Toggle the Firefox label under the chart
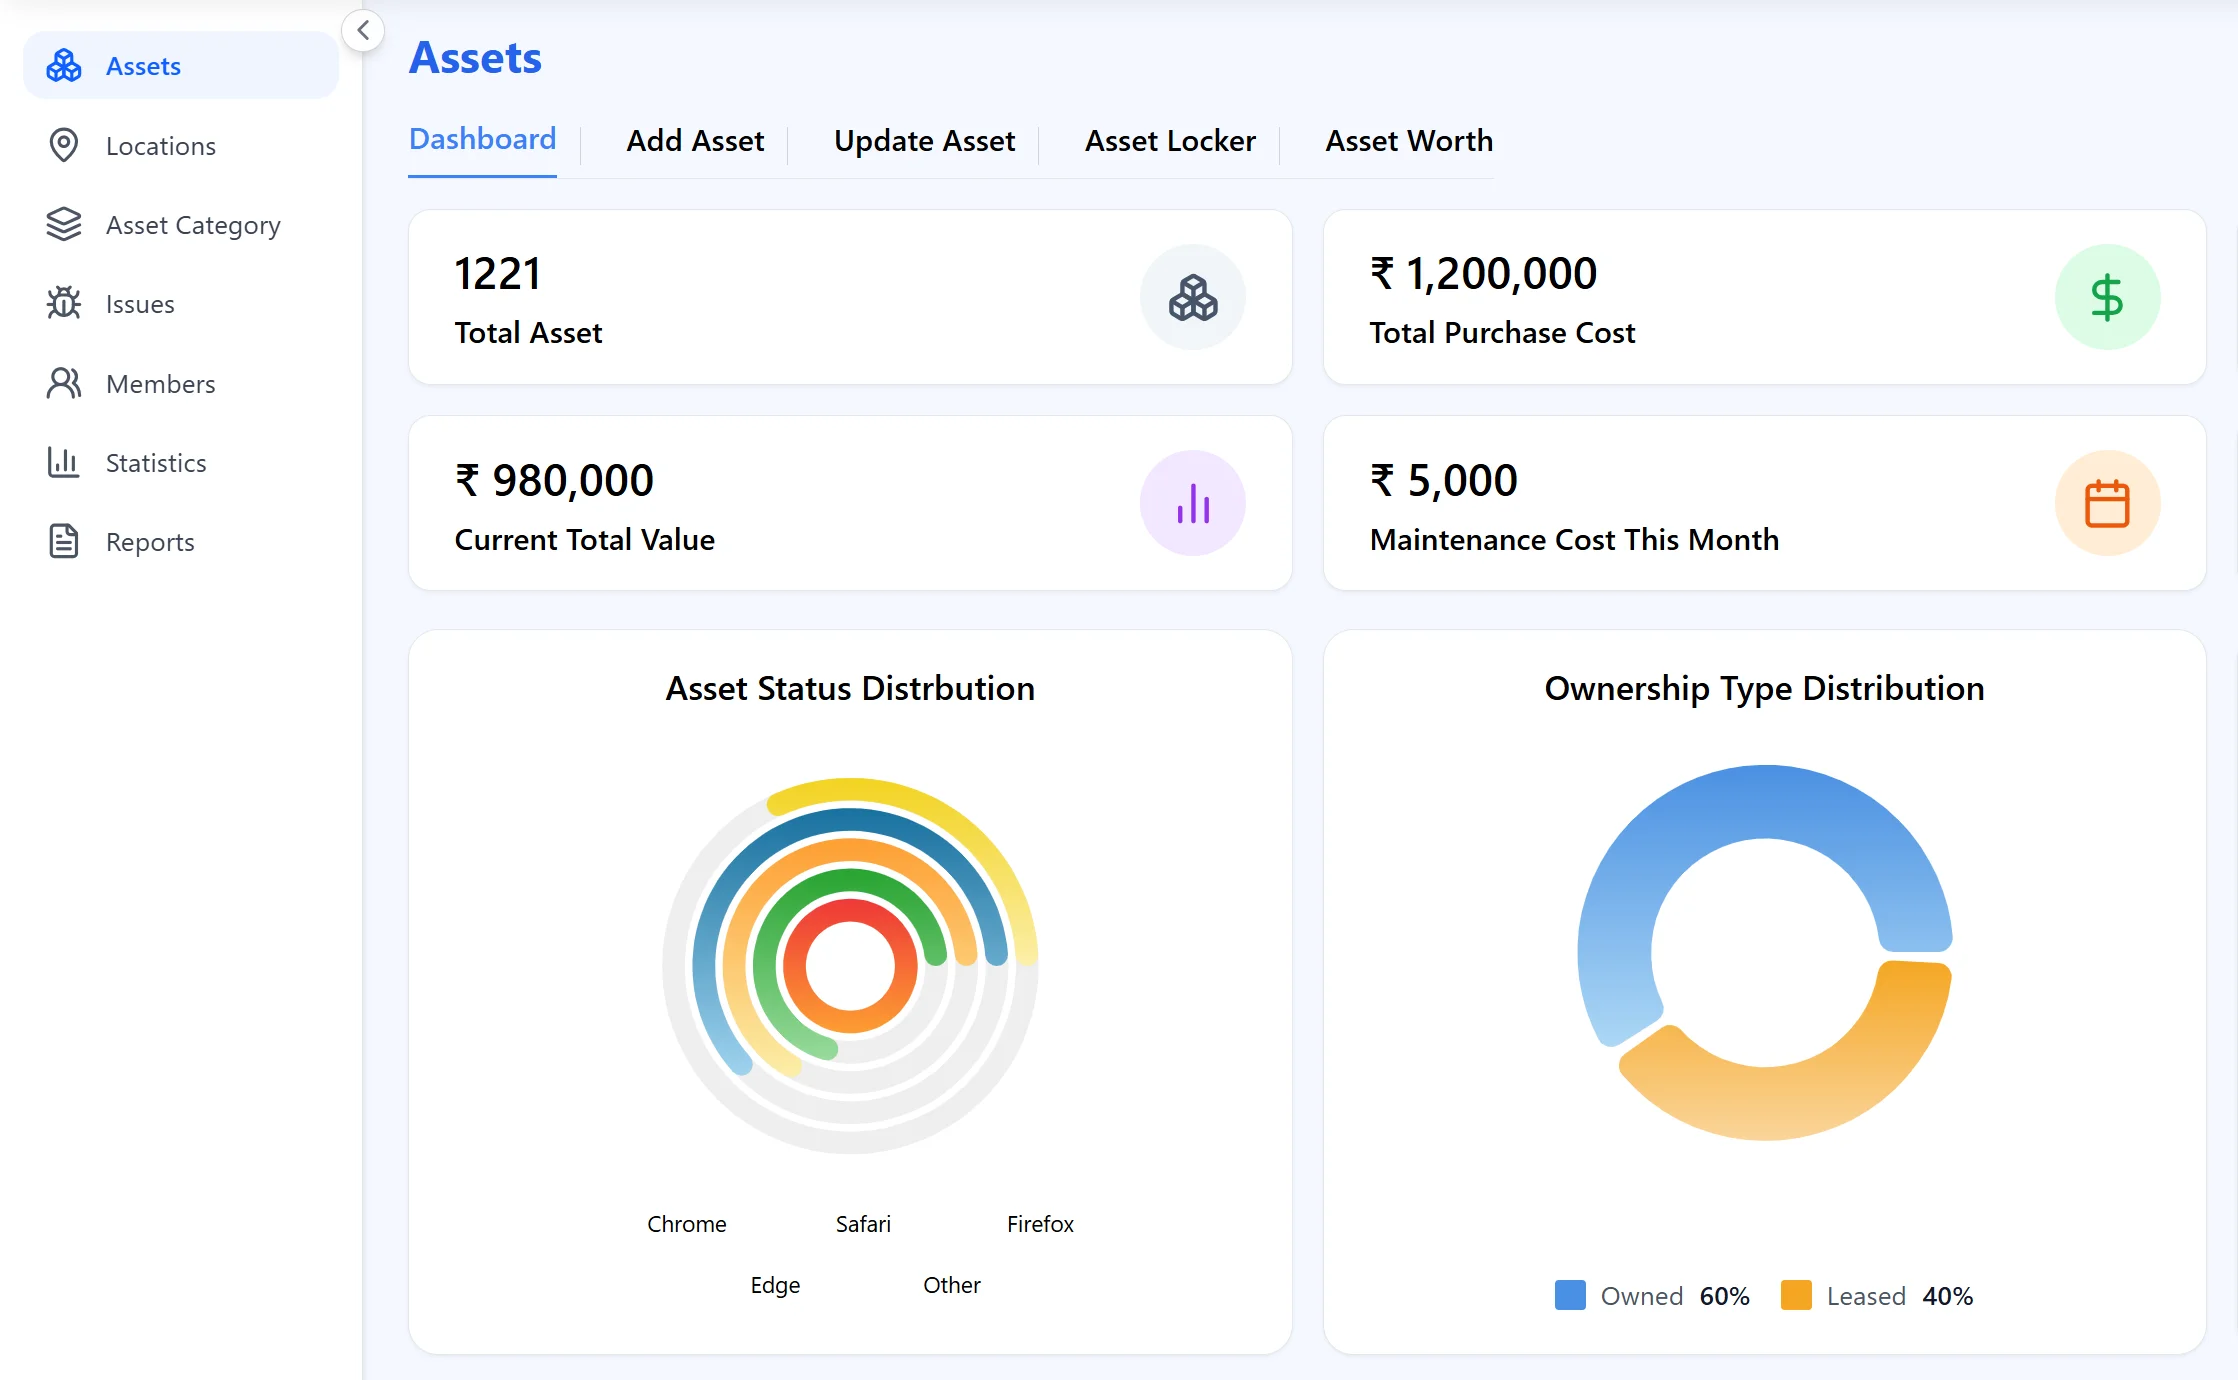The height and width of the screenshot is (1380, 2238). point(1040,1223)
